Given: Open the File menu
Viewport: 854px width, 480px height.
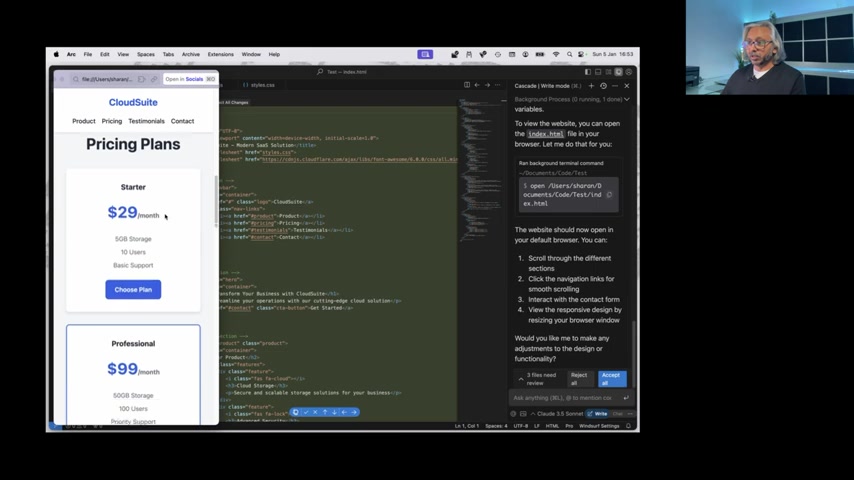Looking at the screenshot, I should coord(88,54).
